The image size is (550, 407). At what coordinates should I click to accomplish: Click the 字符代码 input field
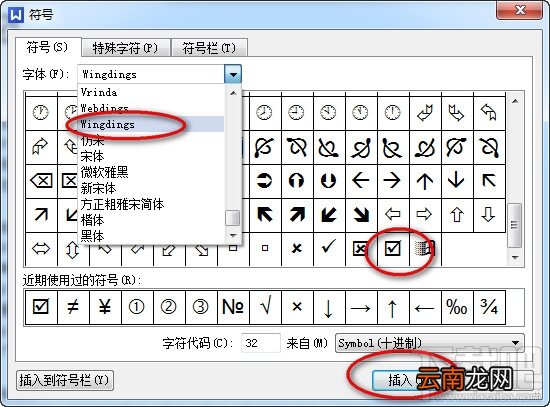pyautogui.click(x=260, y=343)
